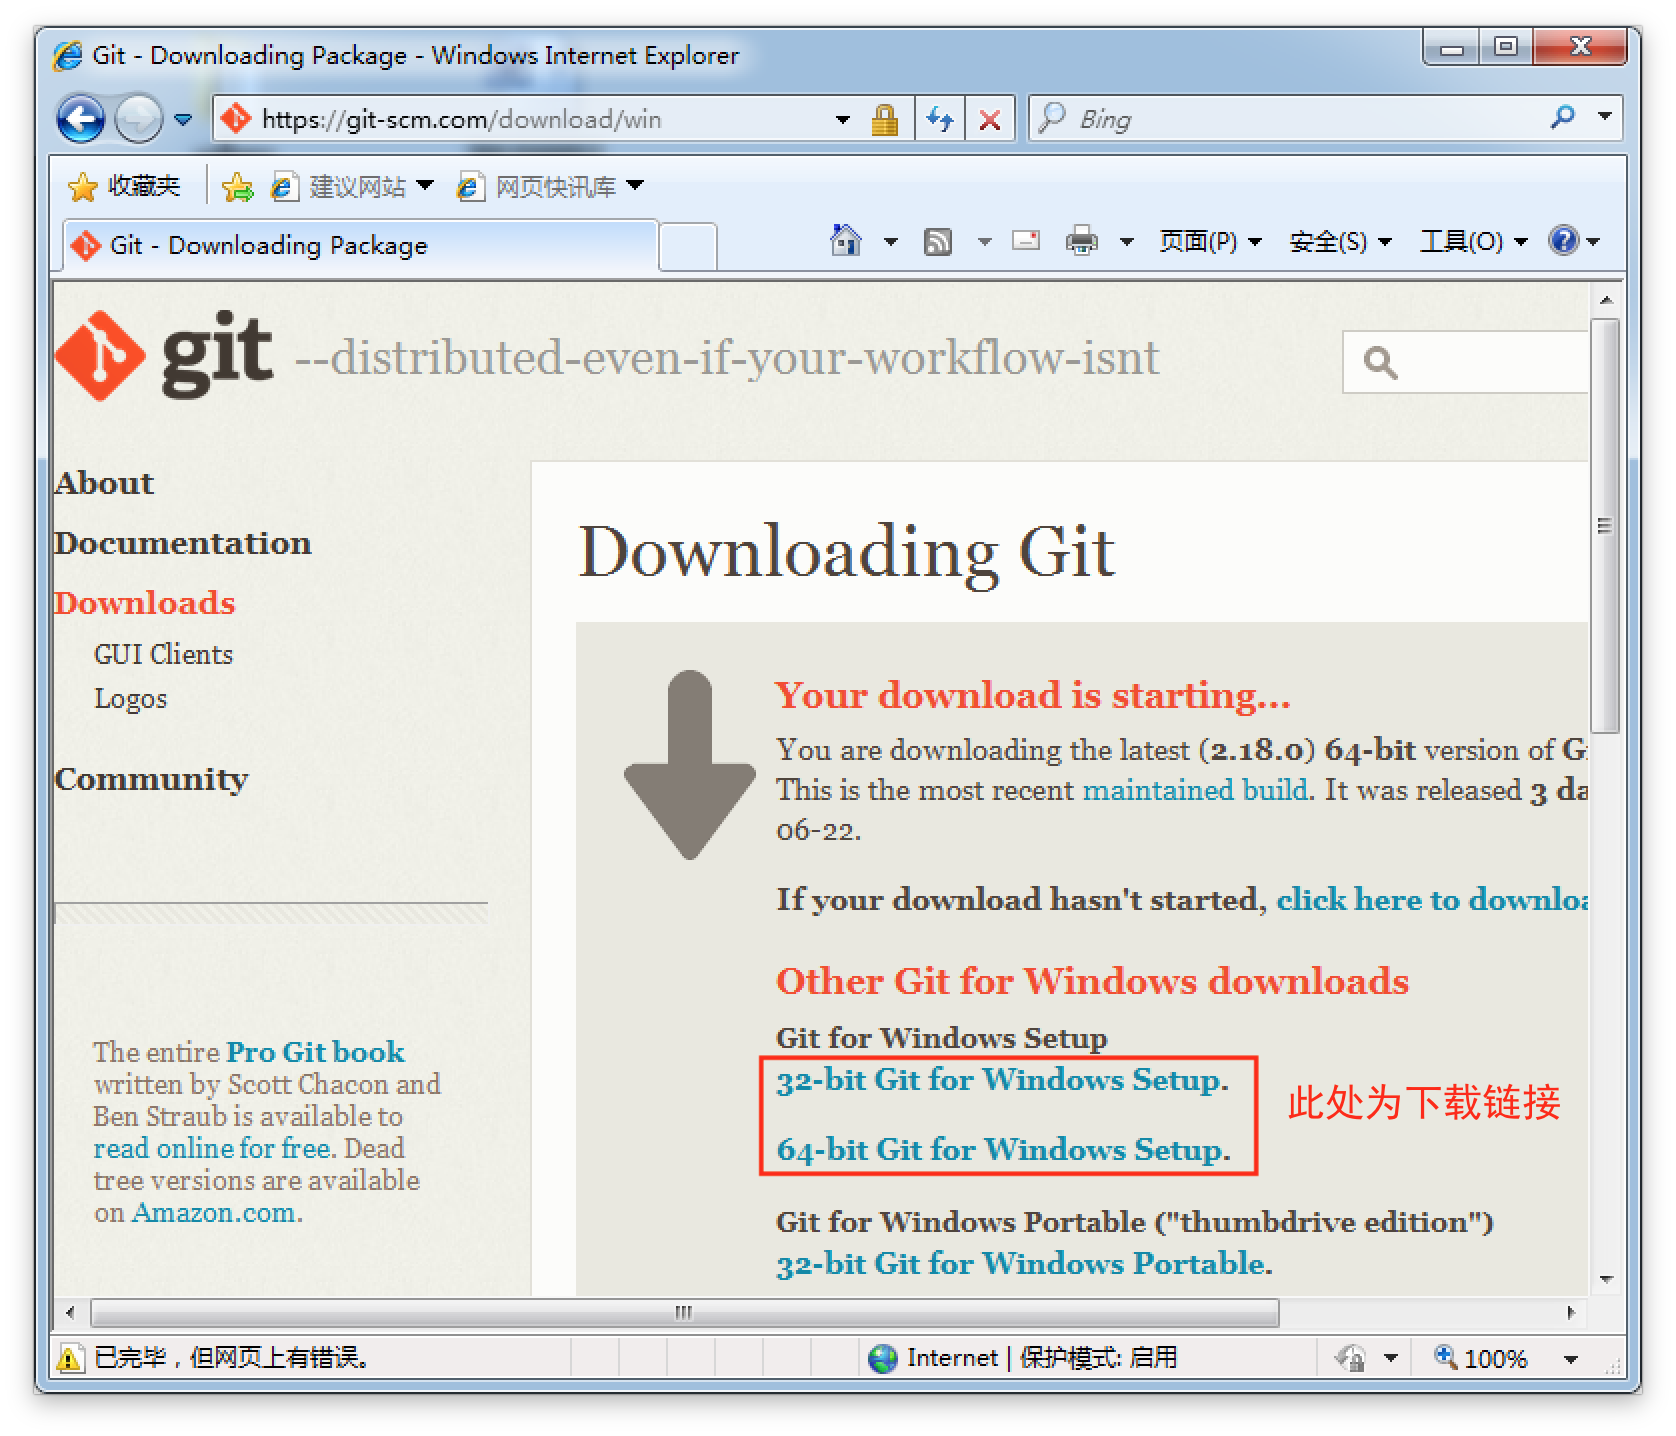Click the RSS feeds icon
This screenshot has width=1676, height=1436.
pos(937,241)
